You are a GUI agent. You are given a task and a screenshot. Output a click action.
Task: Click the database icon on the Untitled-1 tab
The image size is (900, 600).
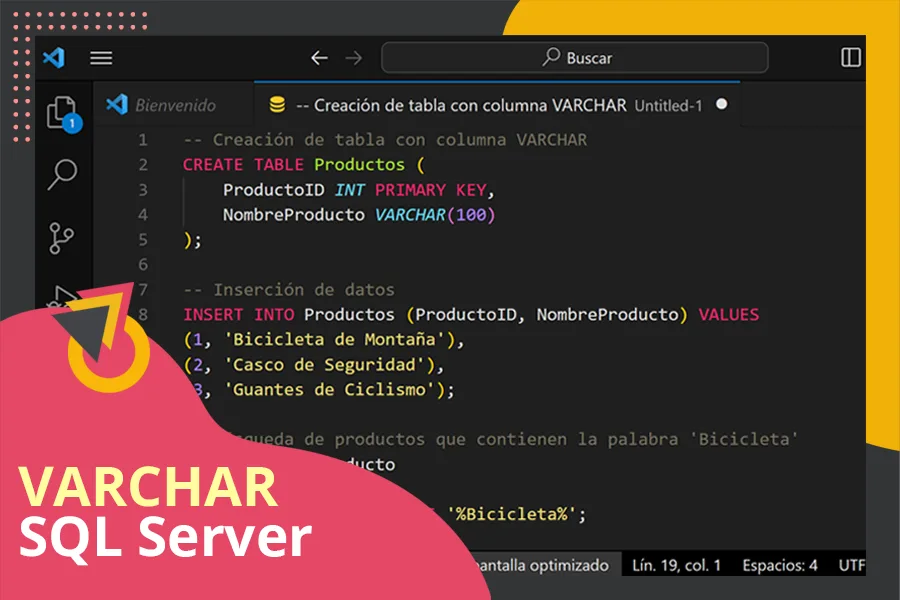[277, 105]
